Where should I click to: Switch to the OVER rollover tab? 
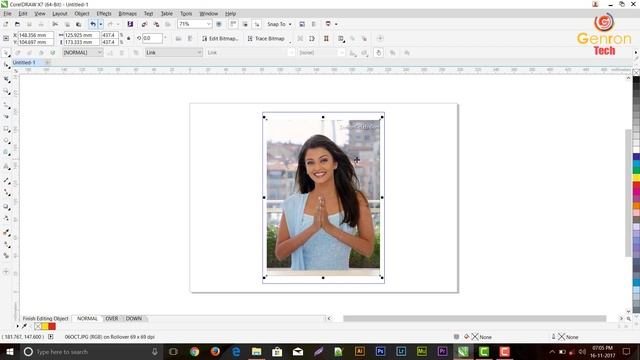tap(111, 318)
